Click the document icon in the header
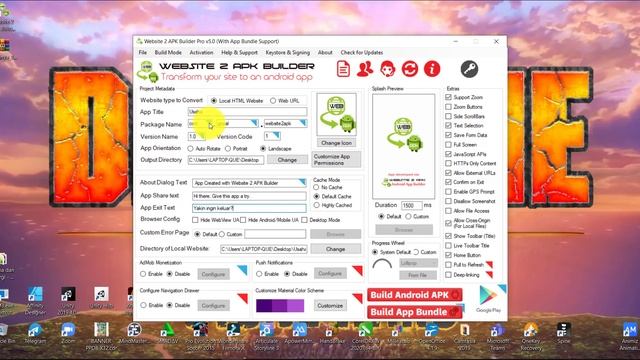 (x=343, y=69)
